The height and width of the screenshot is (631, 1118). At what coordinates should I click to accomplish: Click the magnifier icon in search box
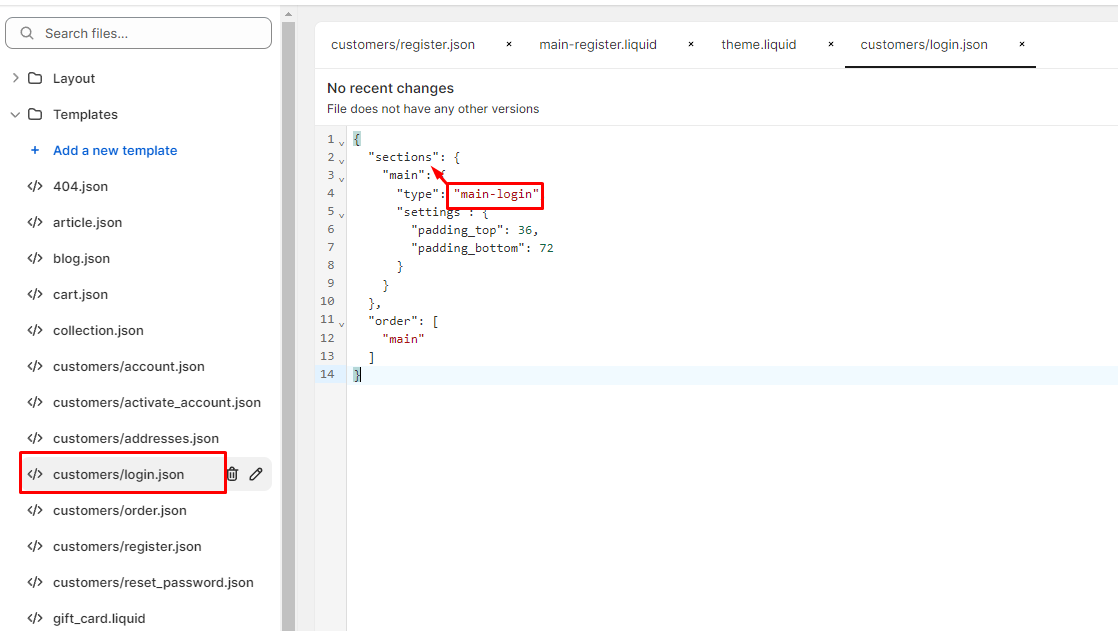(27, 34)
